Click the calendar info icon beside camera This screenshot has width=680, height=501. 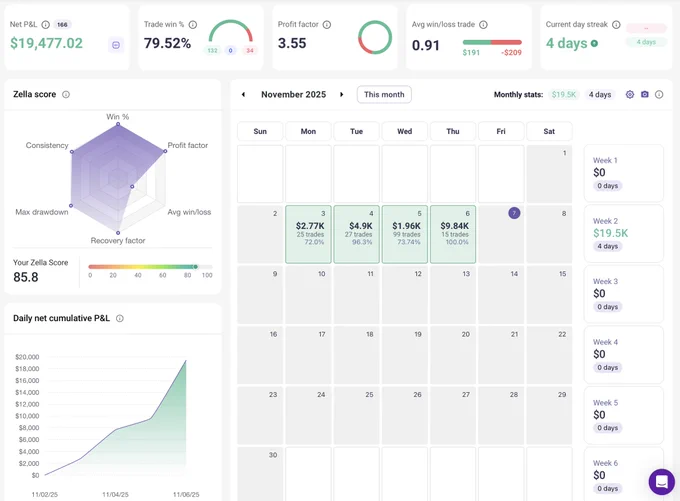coord(659,95)
